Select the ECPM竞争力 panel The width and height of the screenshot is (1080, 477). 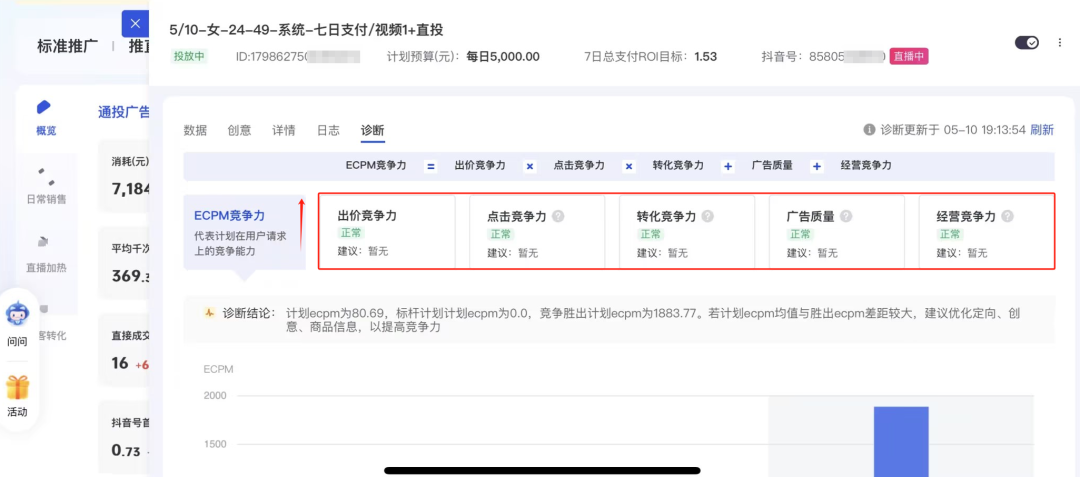243,232
